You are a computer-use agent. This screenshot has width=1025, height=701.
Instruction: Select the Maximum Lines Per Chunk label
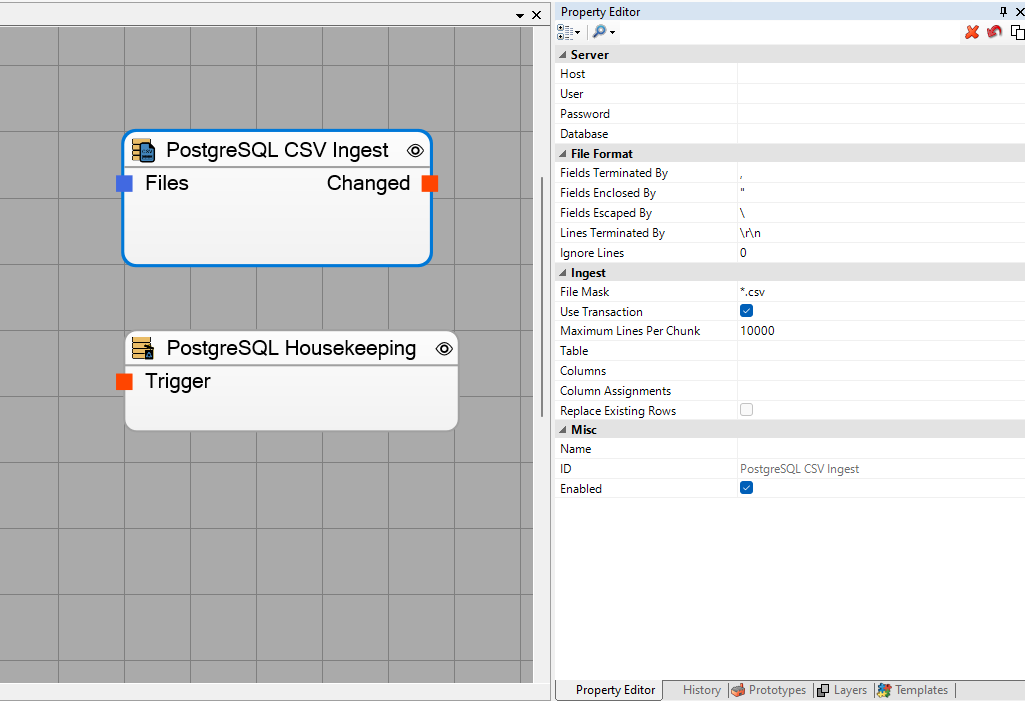(x=630, y=331)
